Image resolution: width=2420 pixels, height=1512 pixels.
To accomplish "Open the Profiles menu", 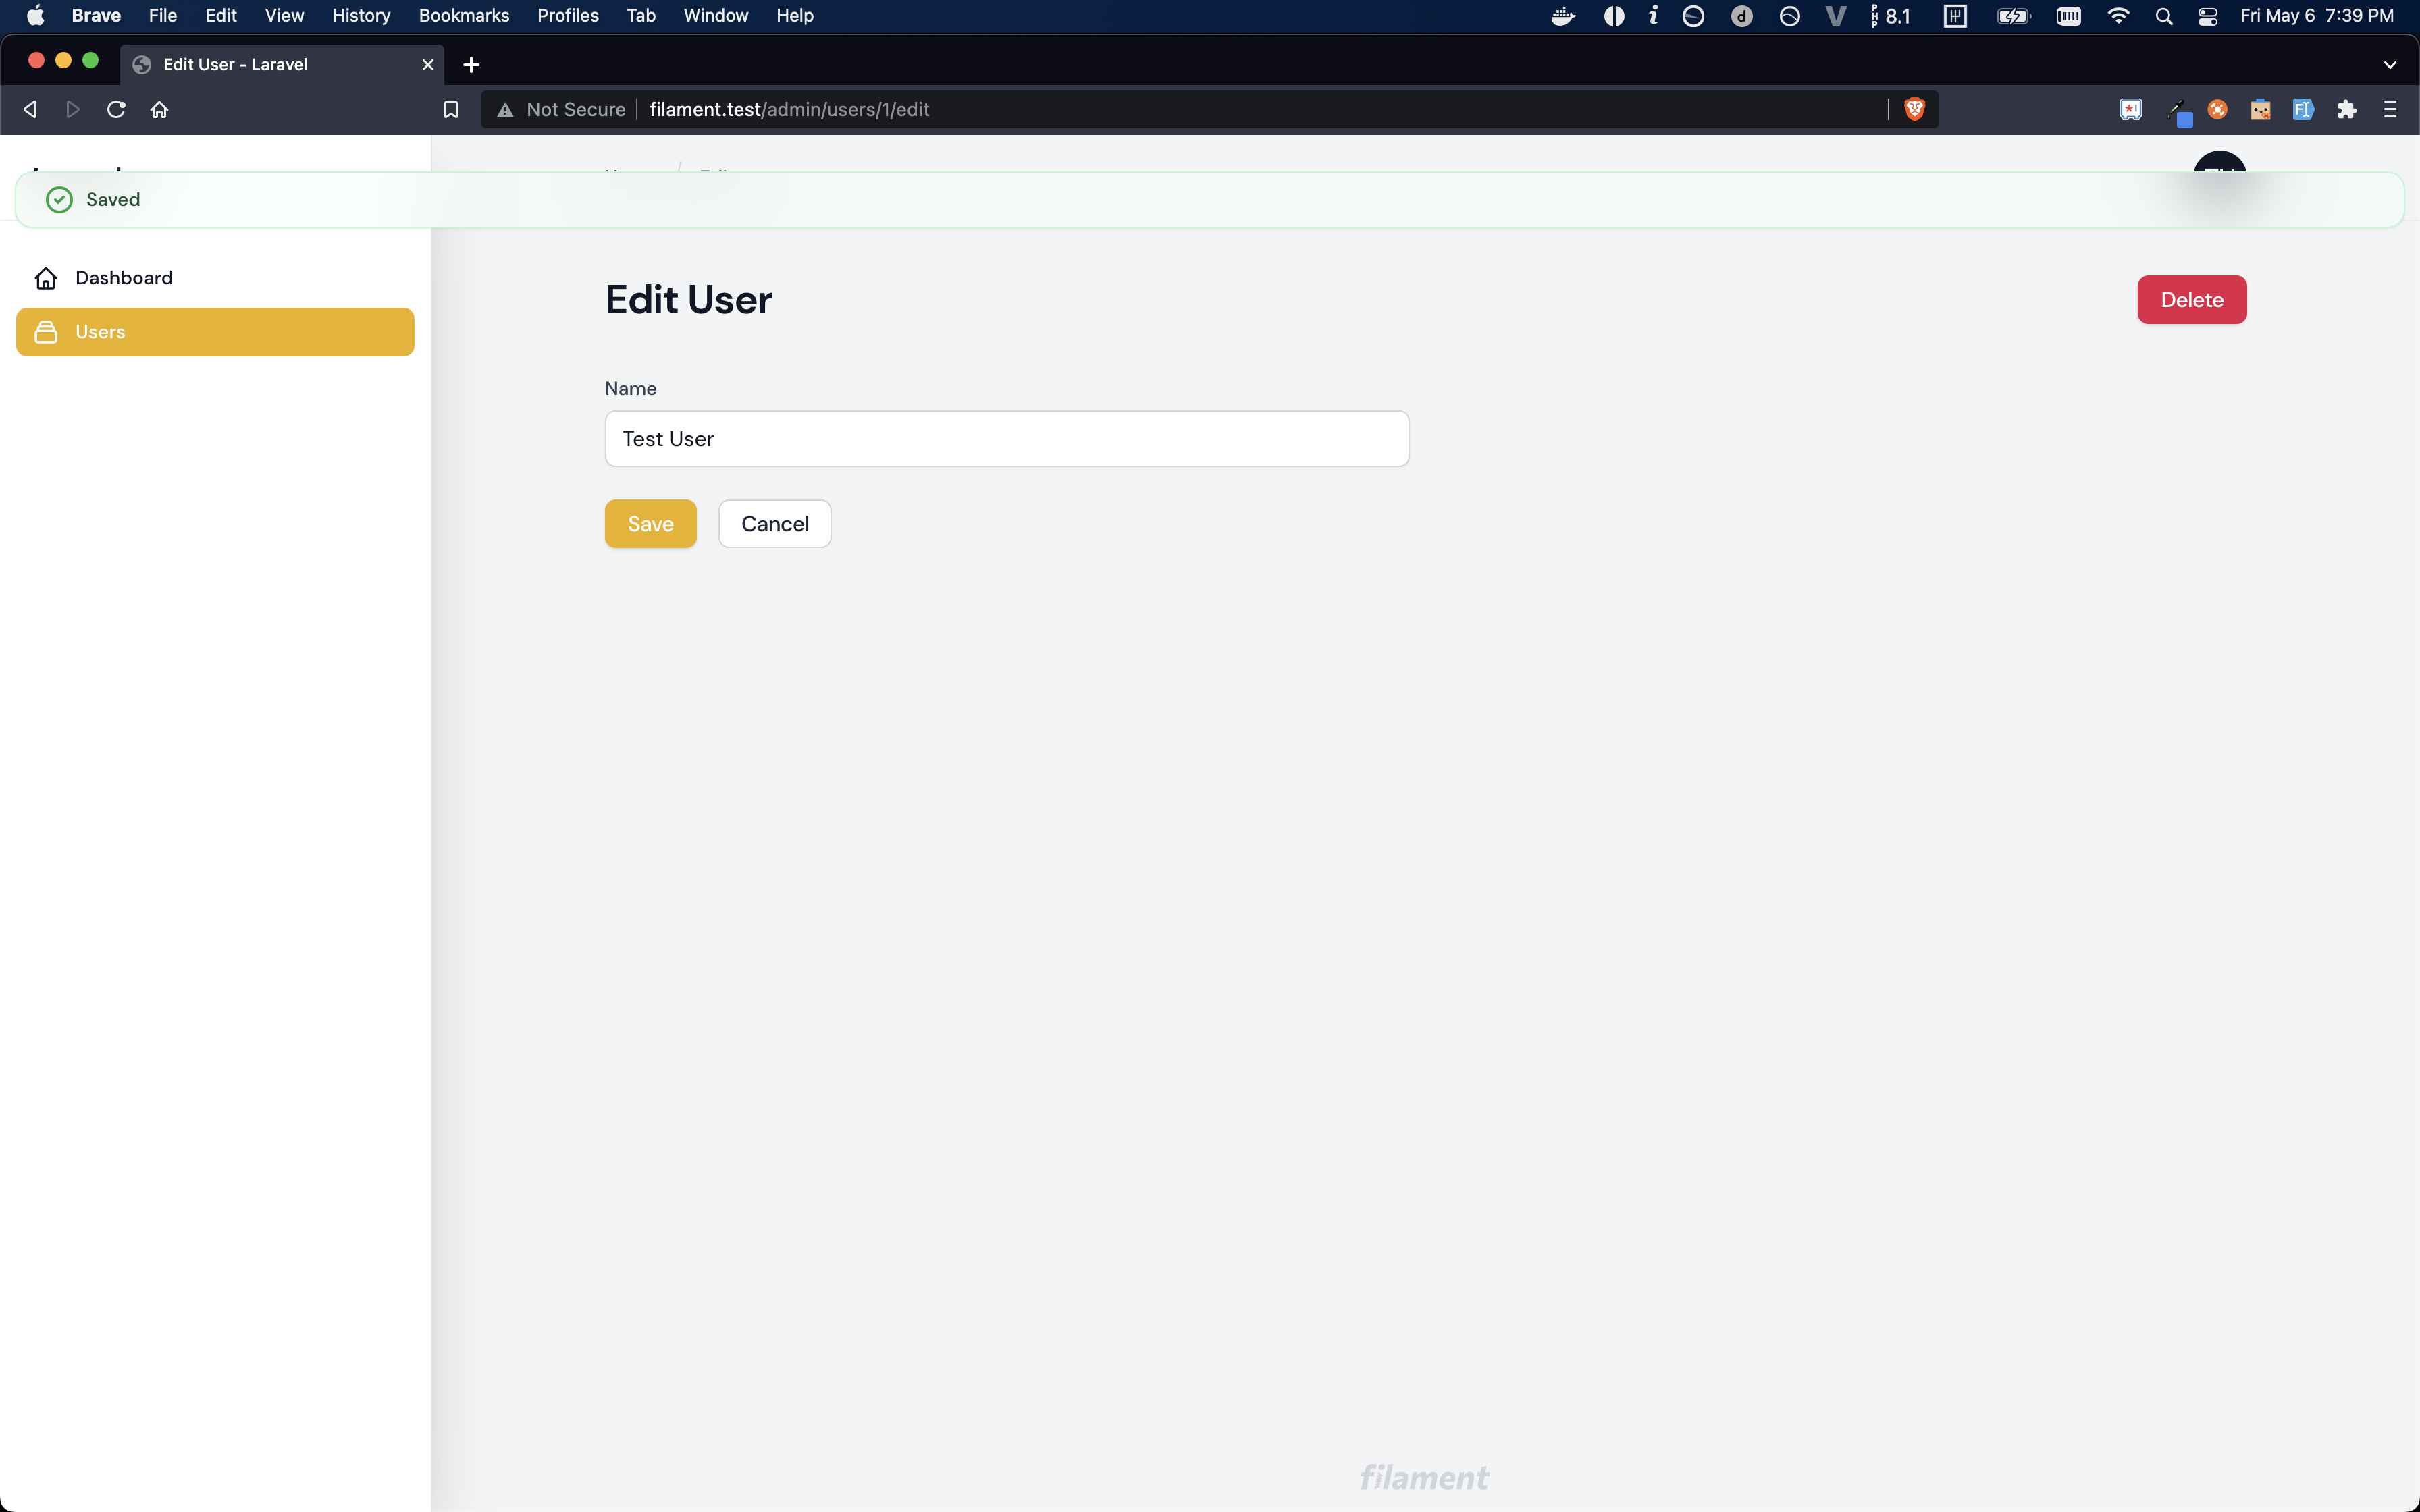I will coord(568,15).
